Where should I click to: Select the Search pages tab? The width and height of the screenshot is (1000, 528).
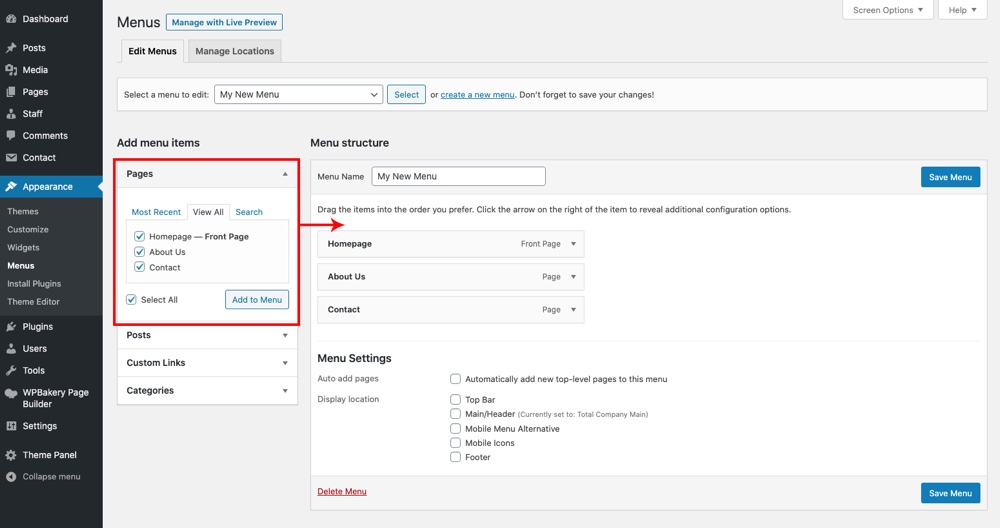(x=249, y=212)
